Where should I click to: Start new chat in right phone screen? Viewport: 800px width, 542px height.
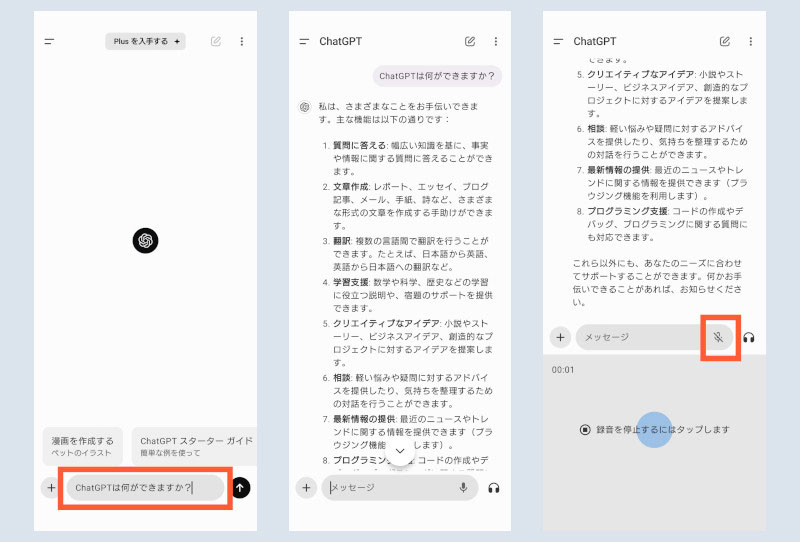724,41
